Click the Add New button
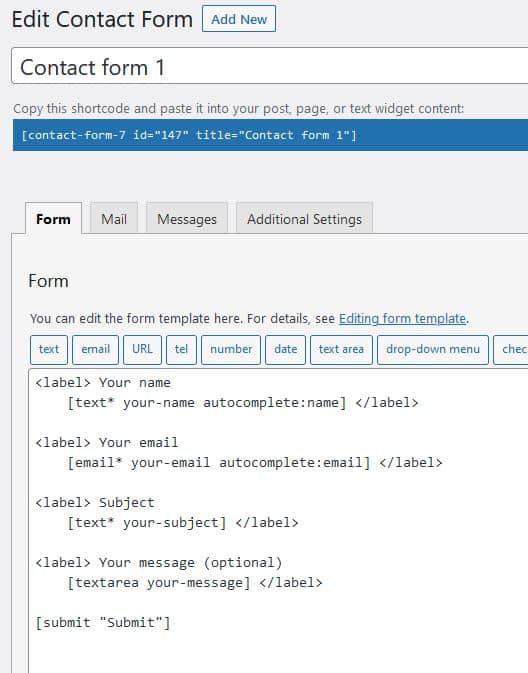The width and height of the screenshot is (528, 673). 239,19
